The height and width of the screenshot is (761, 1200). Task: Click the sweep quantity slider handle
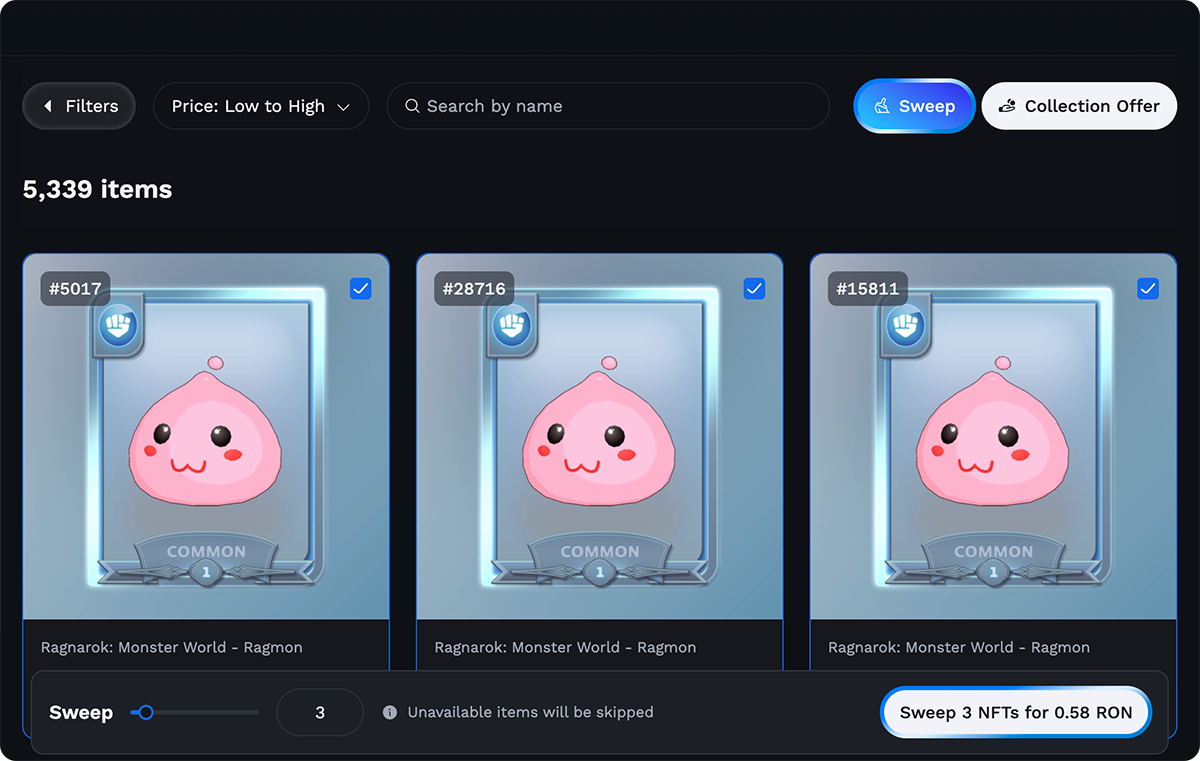coord(146,713)
